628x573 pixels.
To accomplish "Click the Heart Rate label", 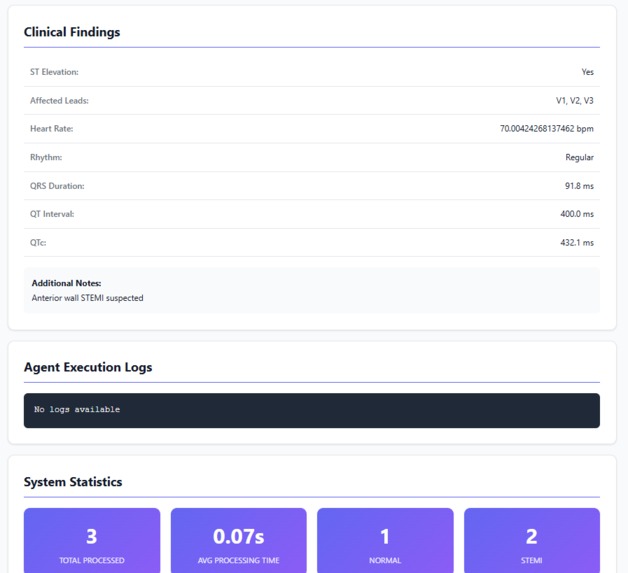I will coord(52,129).
